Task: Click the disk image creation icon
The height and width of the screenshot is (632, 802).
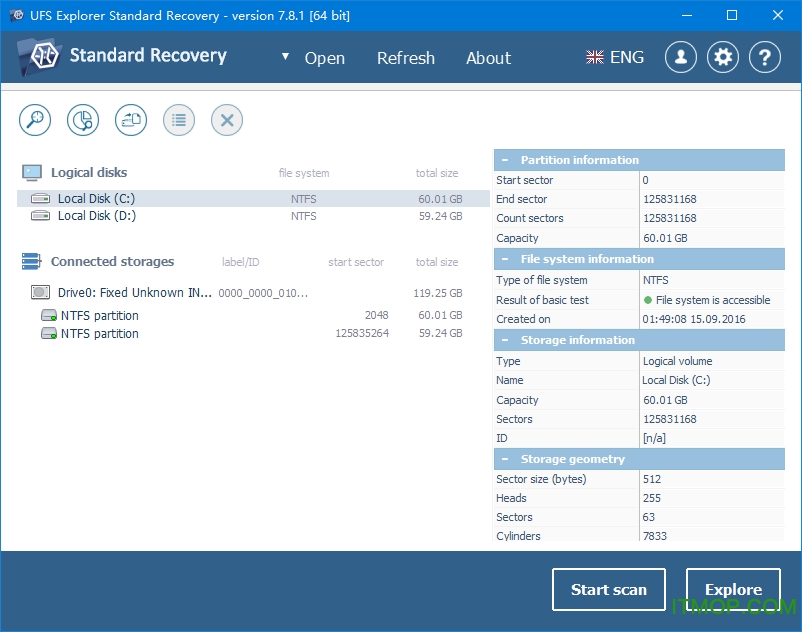Action: 131,120
